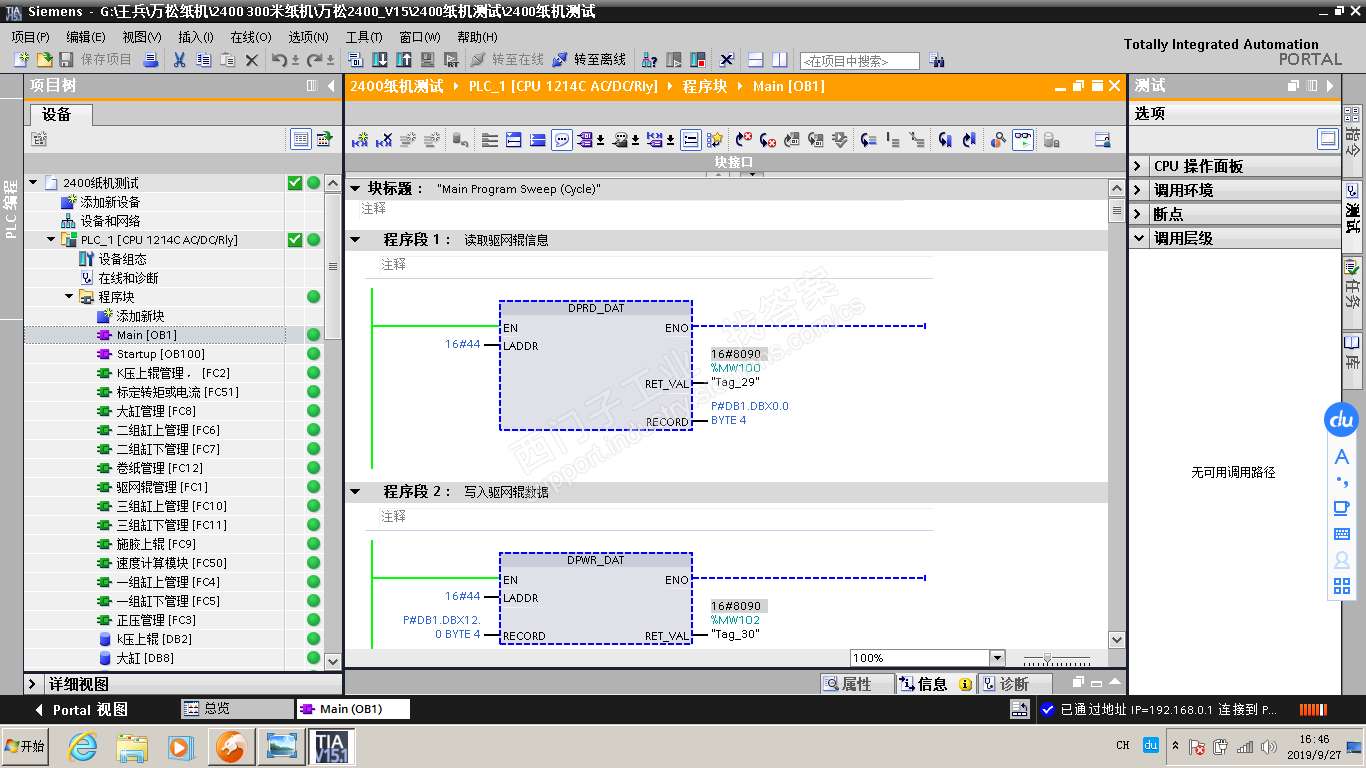
Task: Click the open project icon in toolbar
Action: [44, 60]
